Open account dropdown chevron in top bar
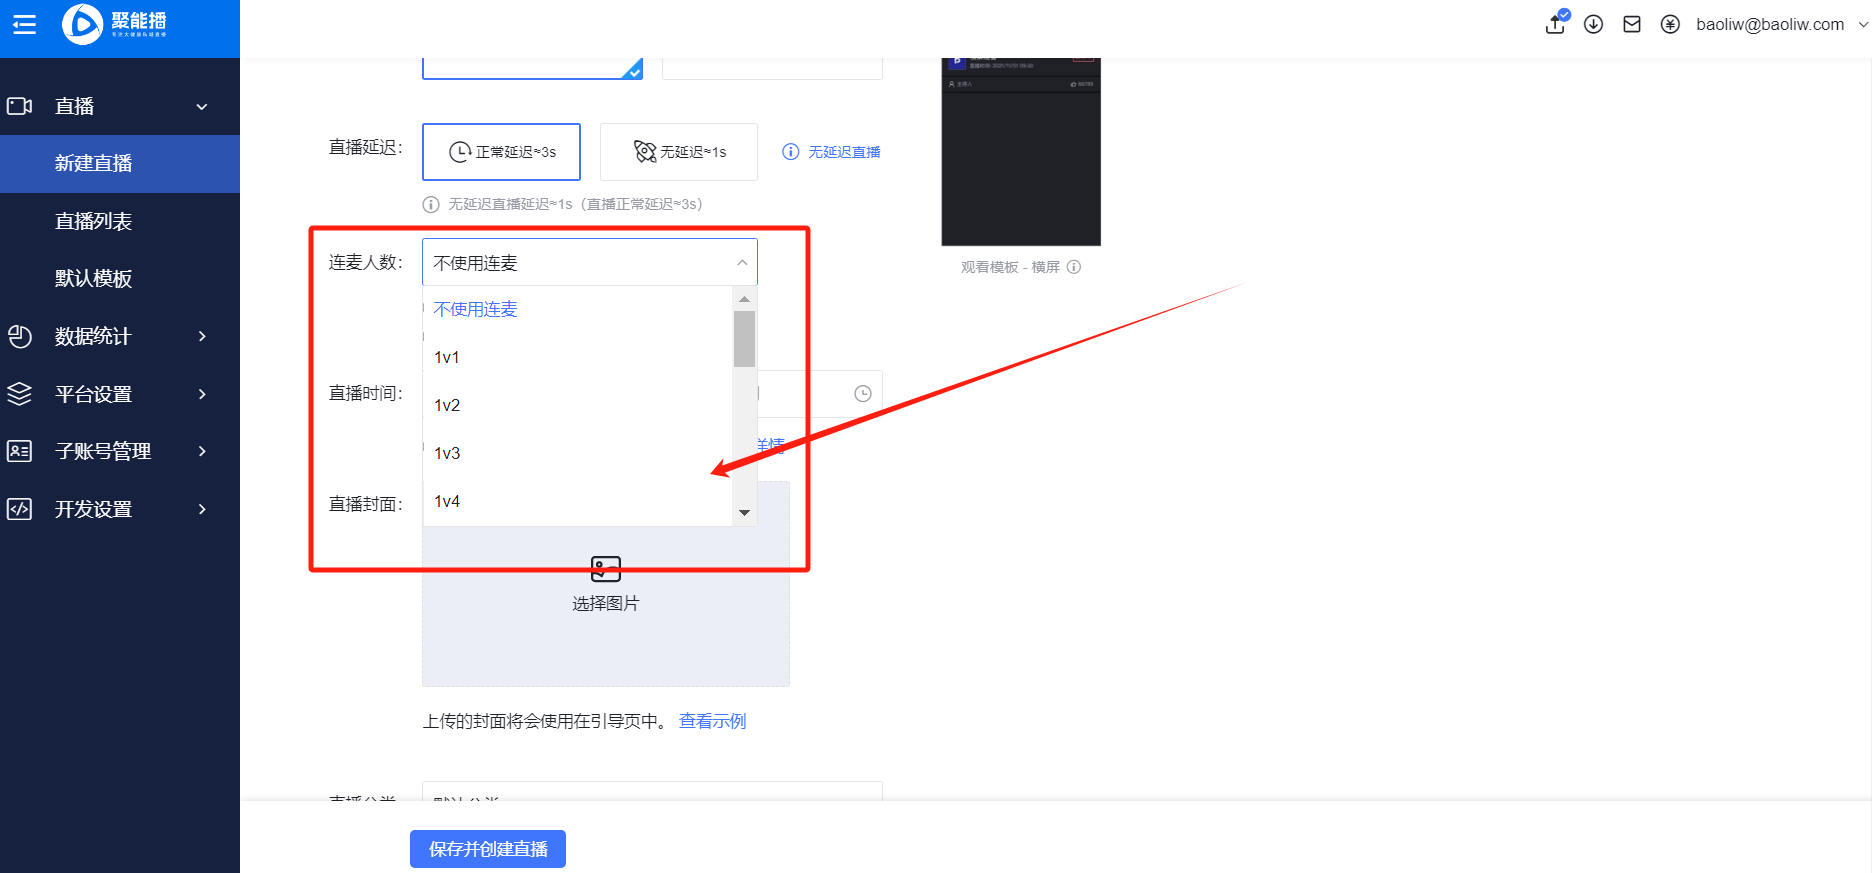This screenshot has width=1872, height=873. [1863, 25]
